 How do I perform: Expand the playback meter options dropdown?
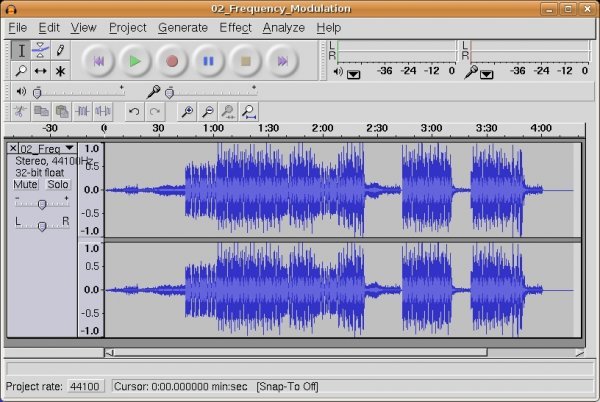point(353,73)
